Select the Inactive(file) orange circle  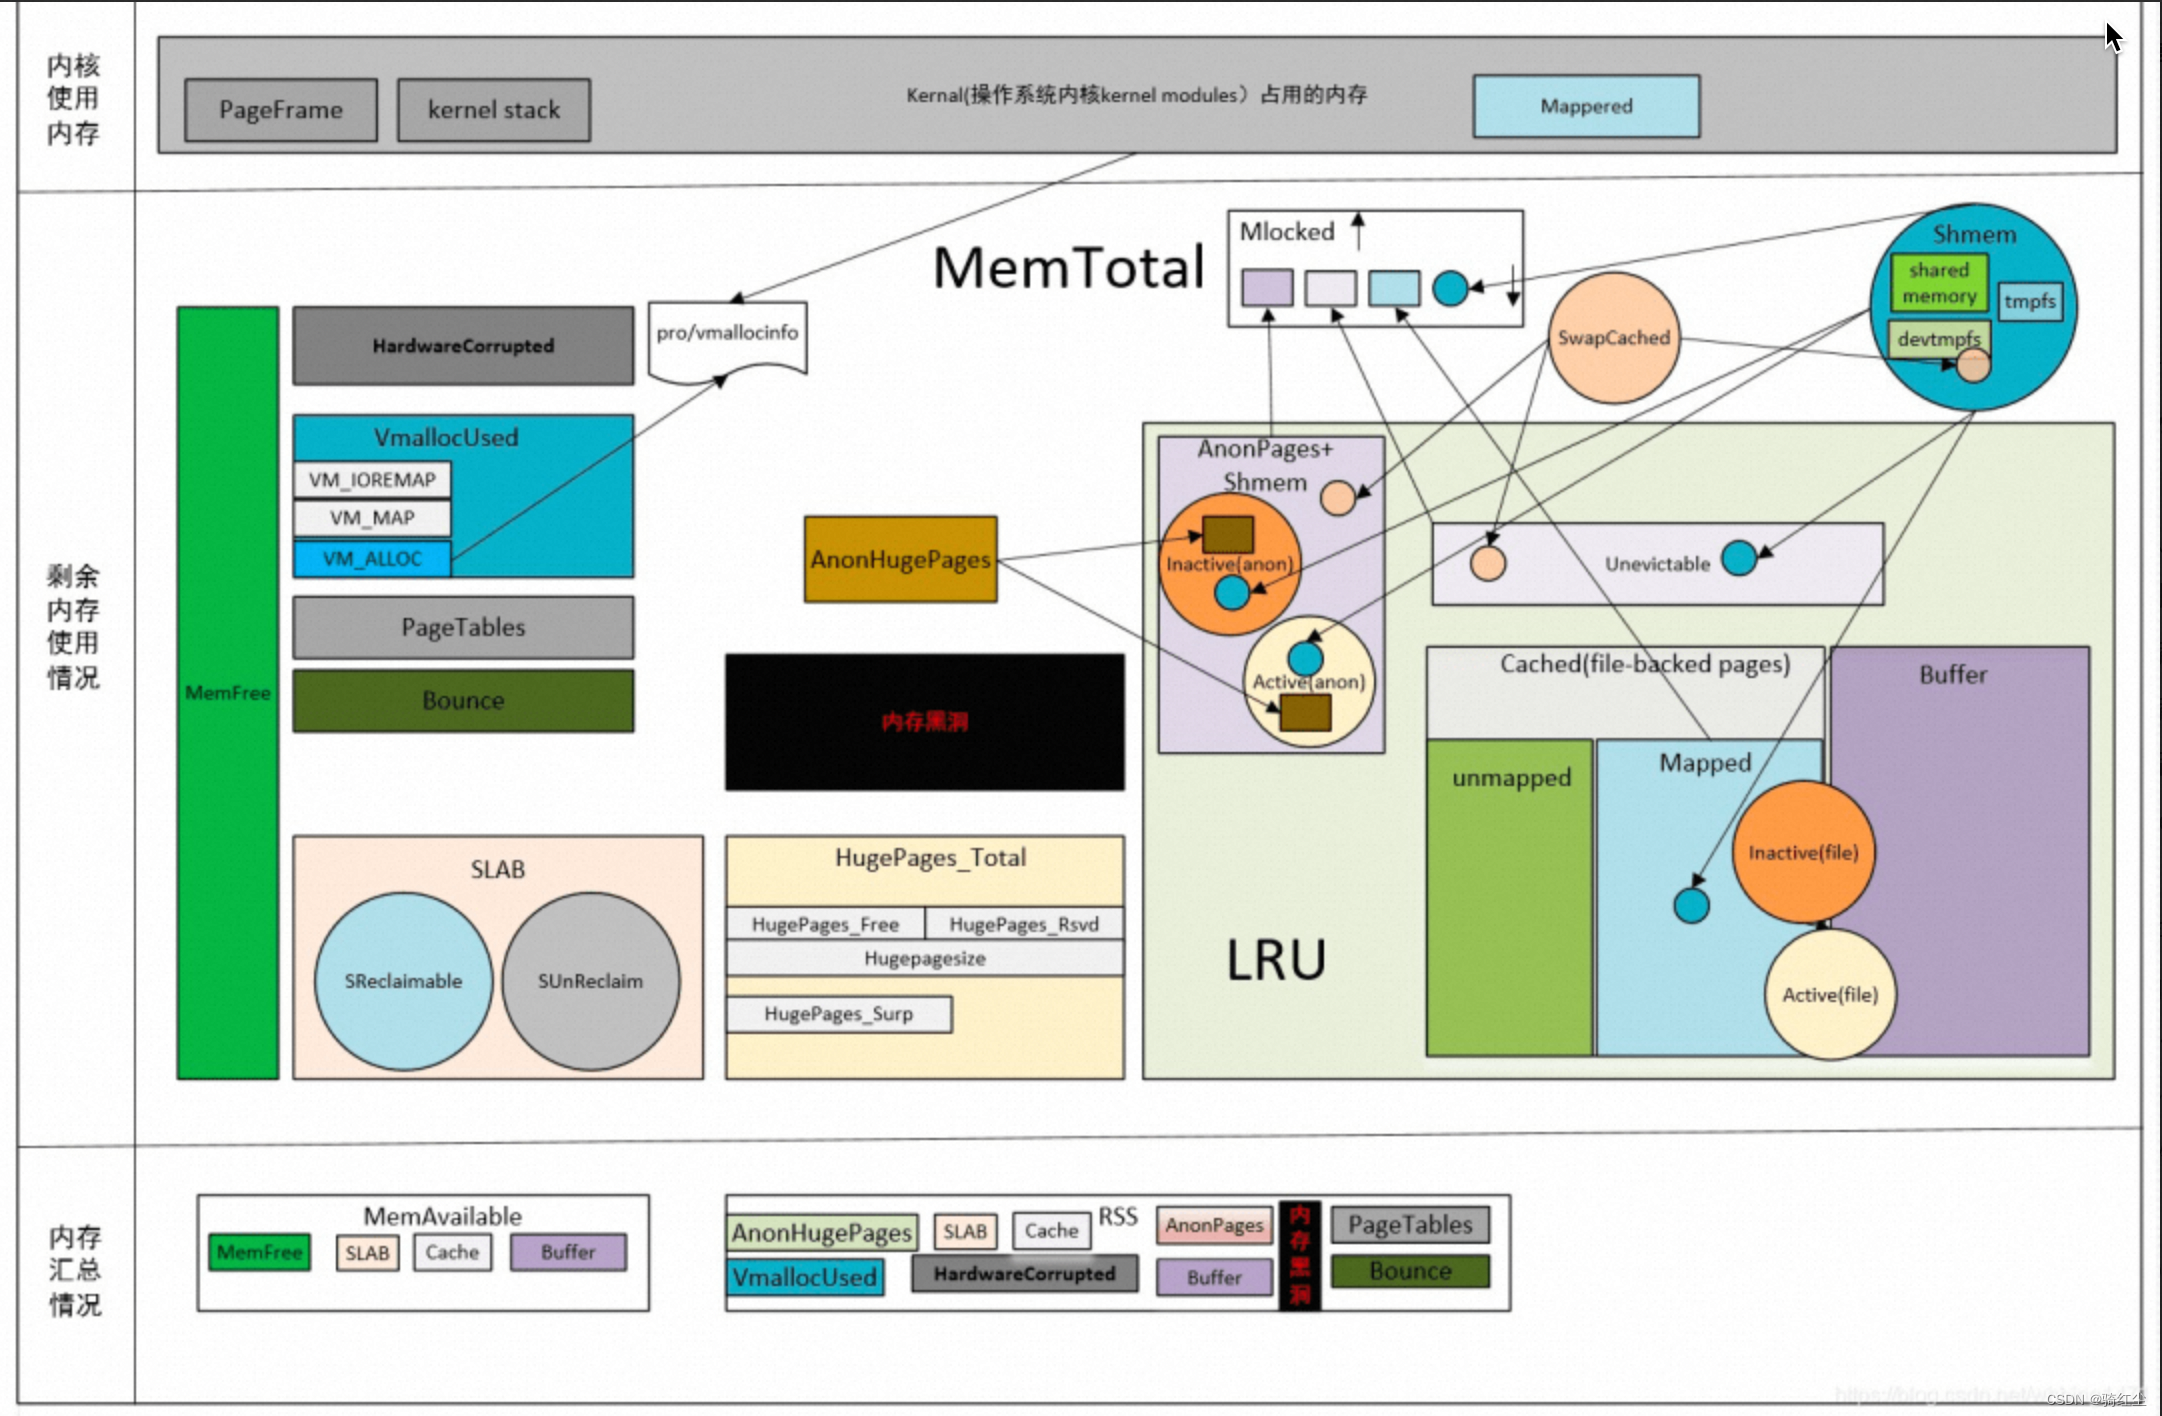click(x=1803, y=852)
